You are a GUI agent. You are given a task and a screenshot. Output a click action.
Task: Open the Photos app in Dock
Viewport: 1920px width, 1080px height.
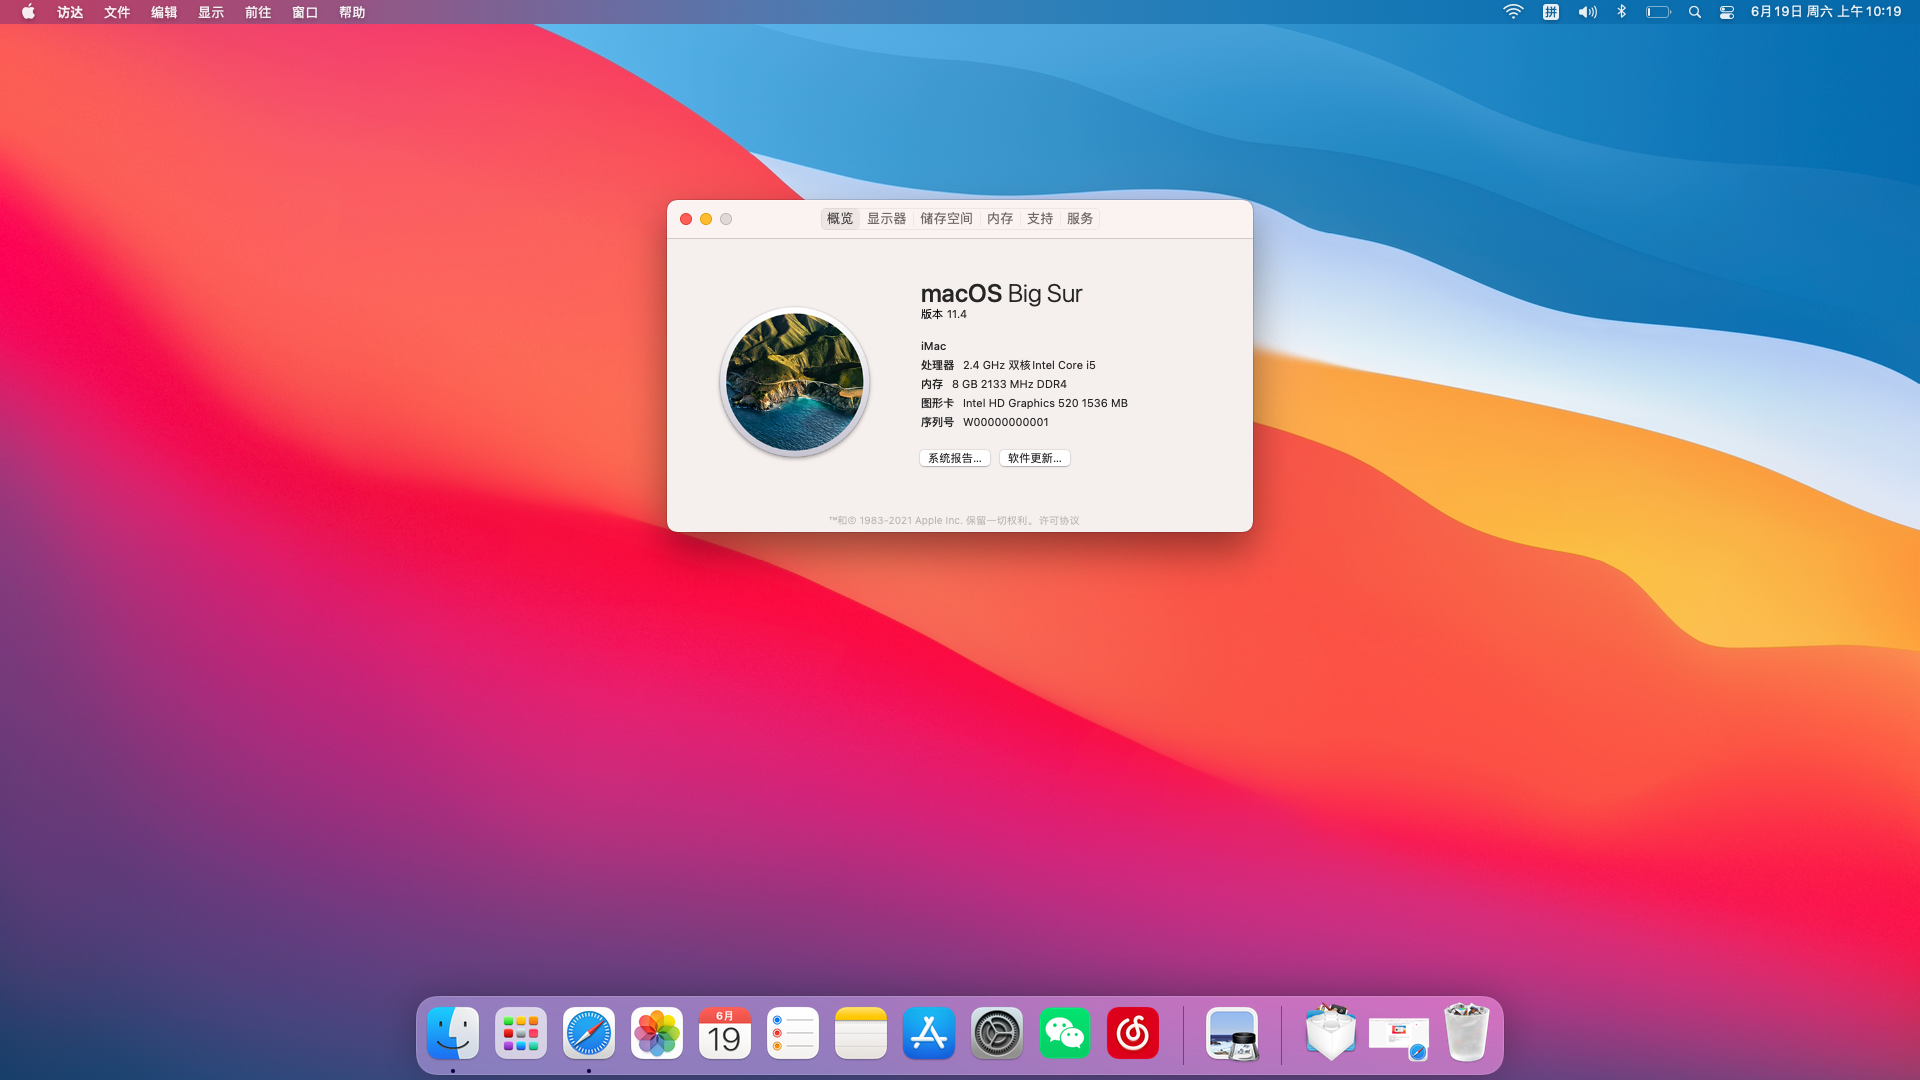pyautogui.click(x=657, y=1033)
